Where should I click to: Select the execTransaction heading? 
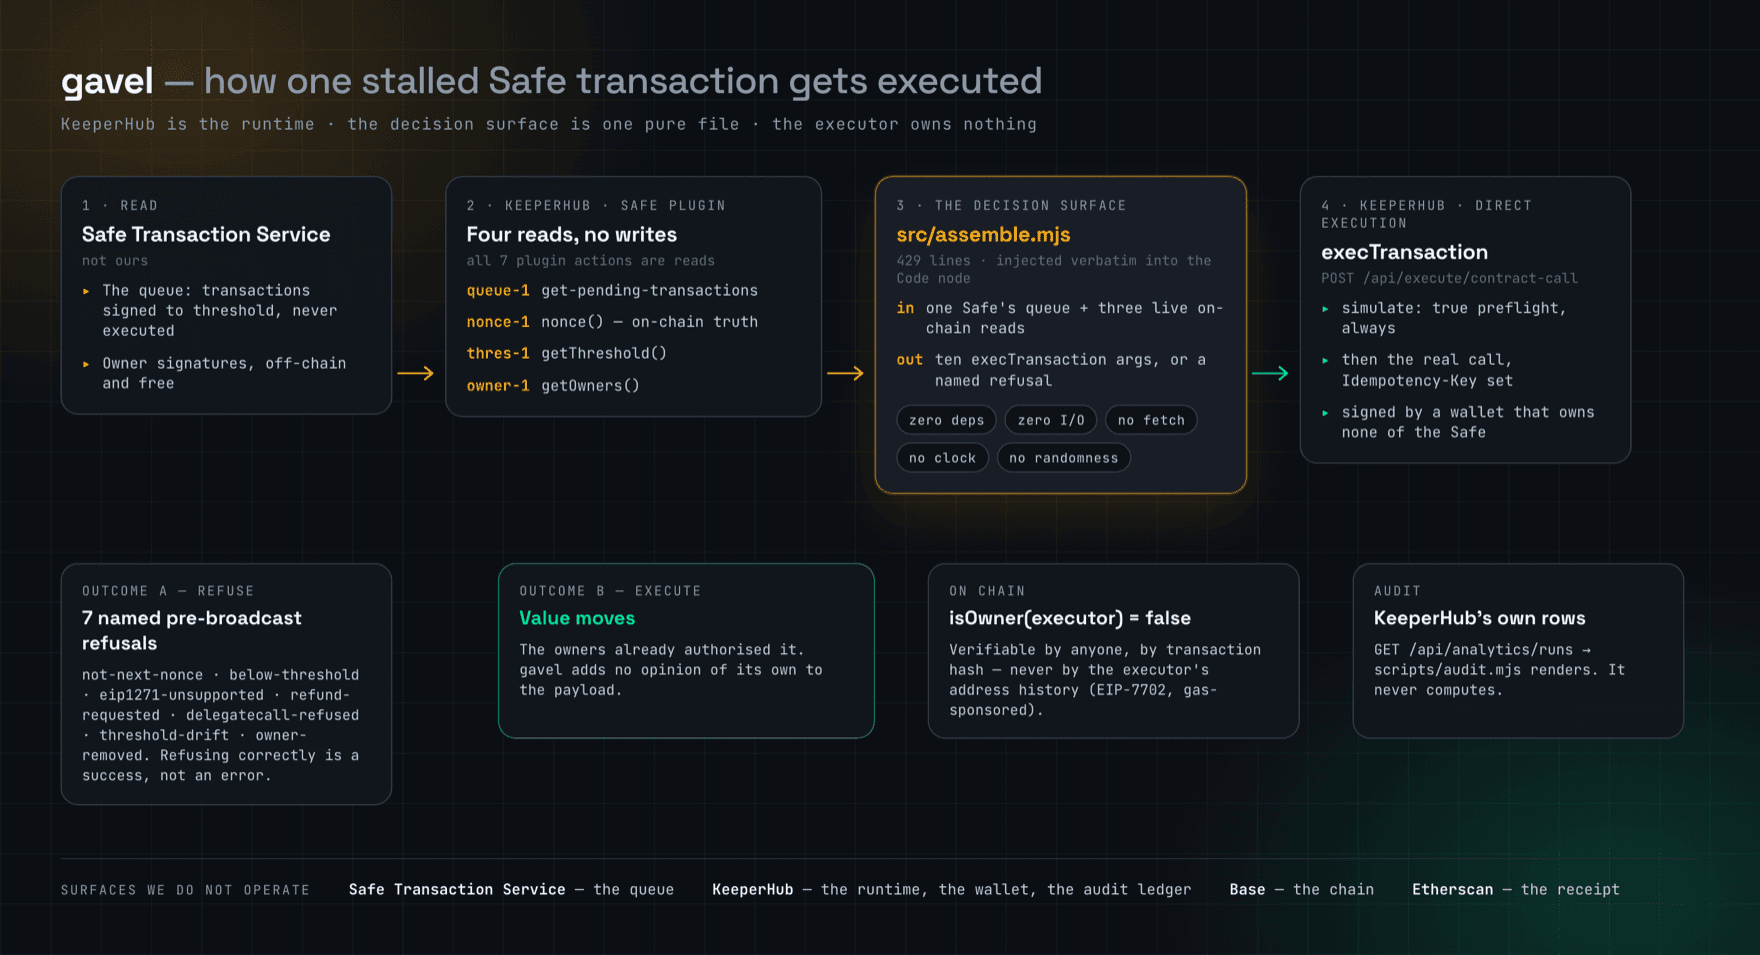click(1404, 253)
